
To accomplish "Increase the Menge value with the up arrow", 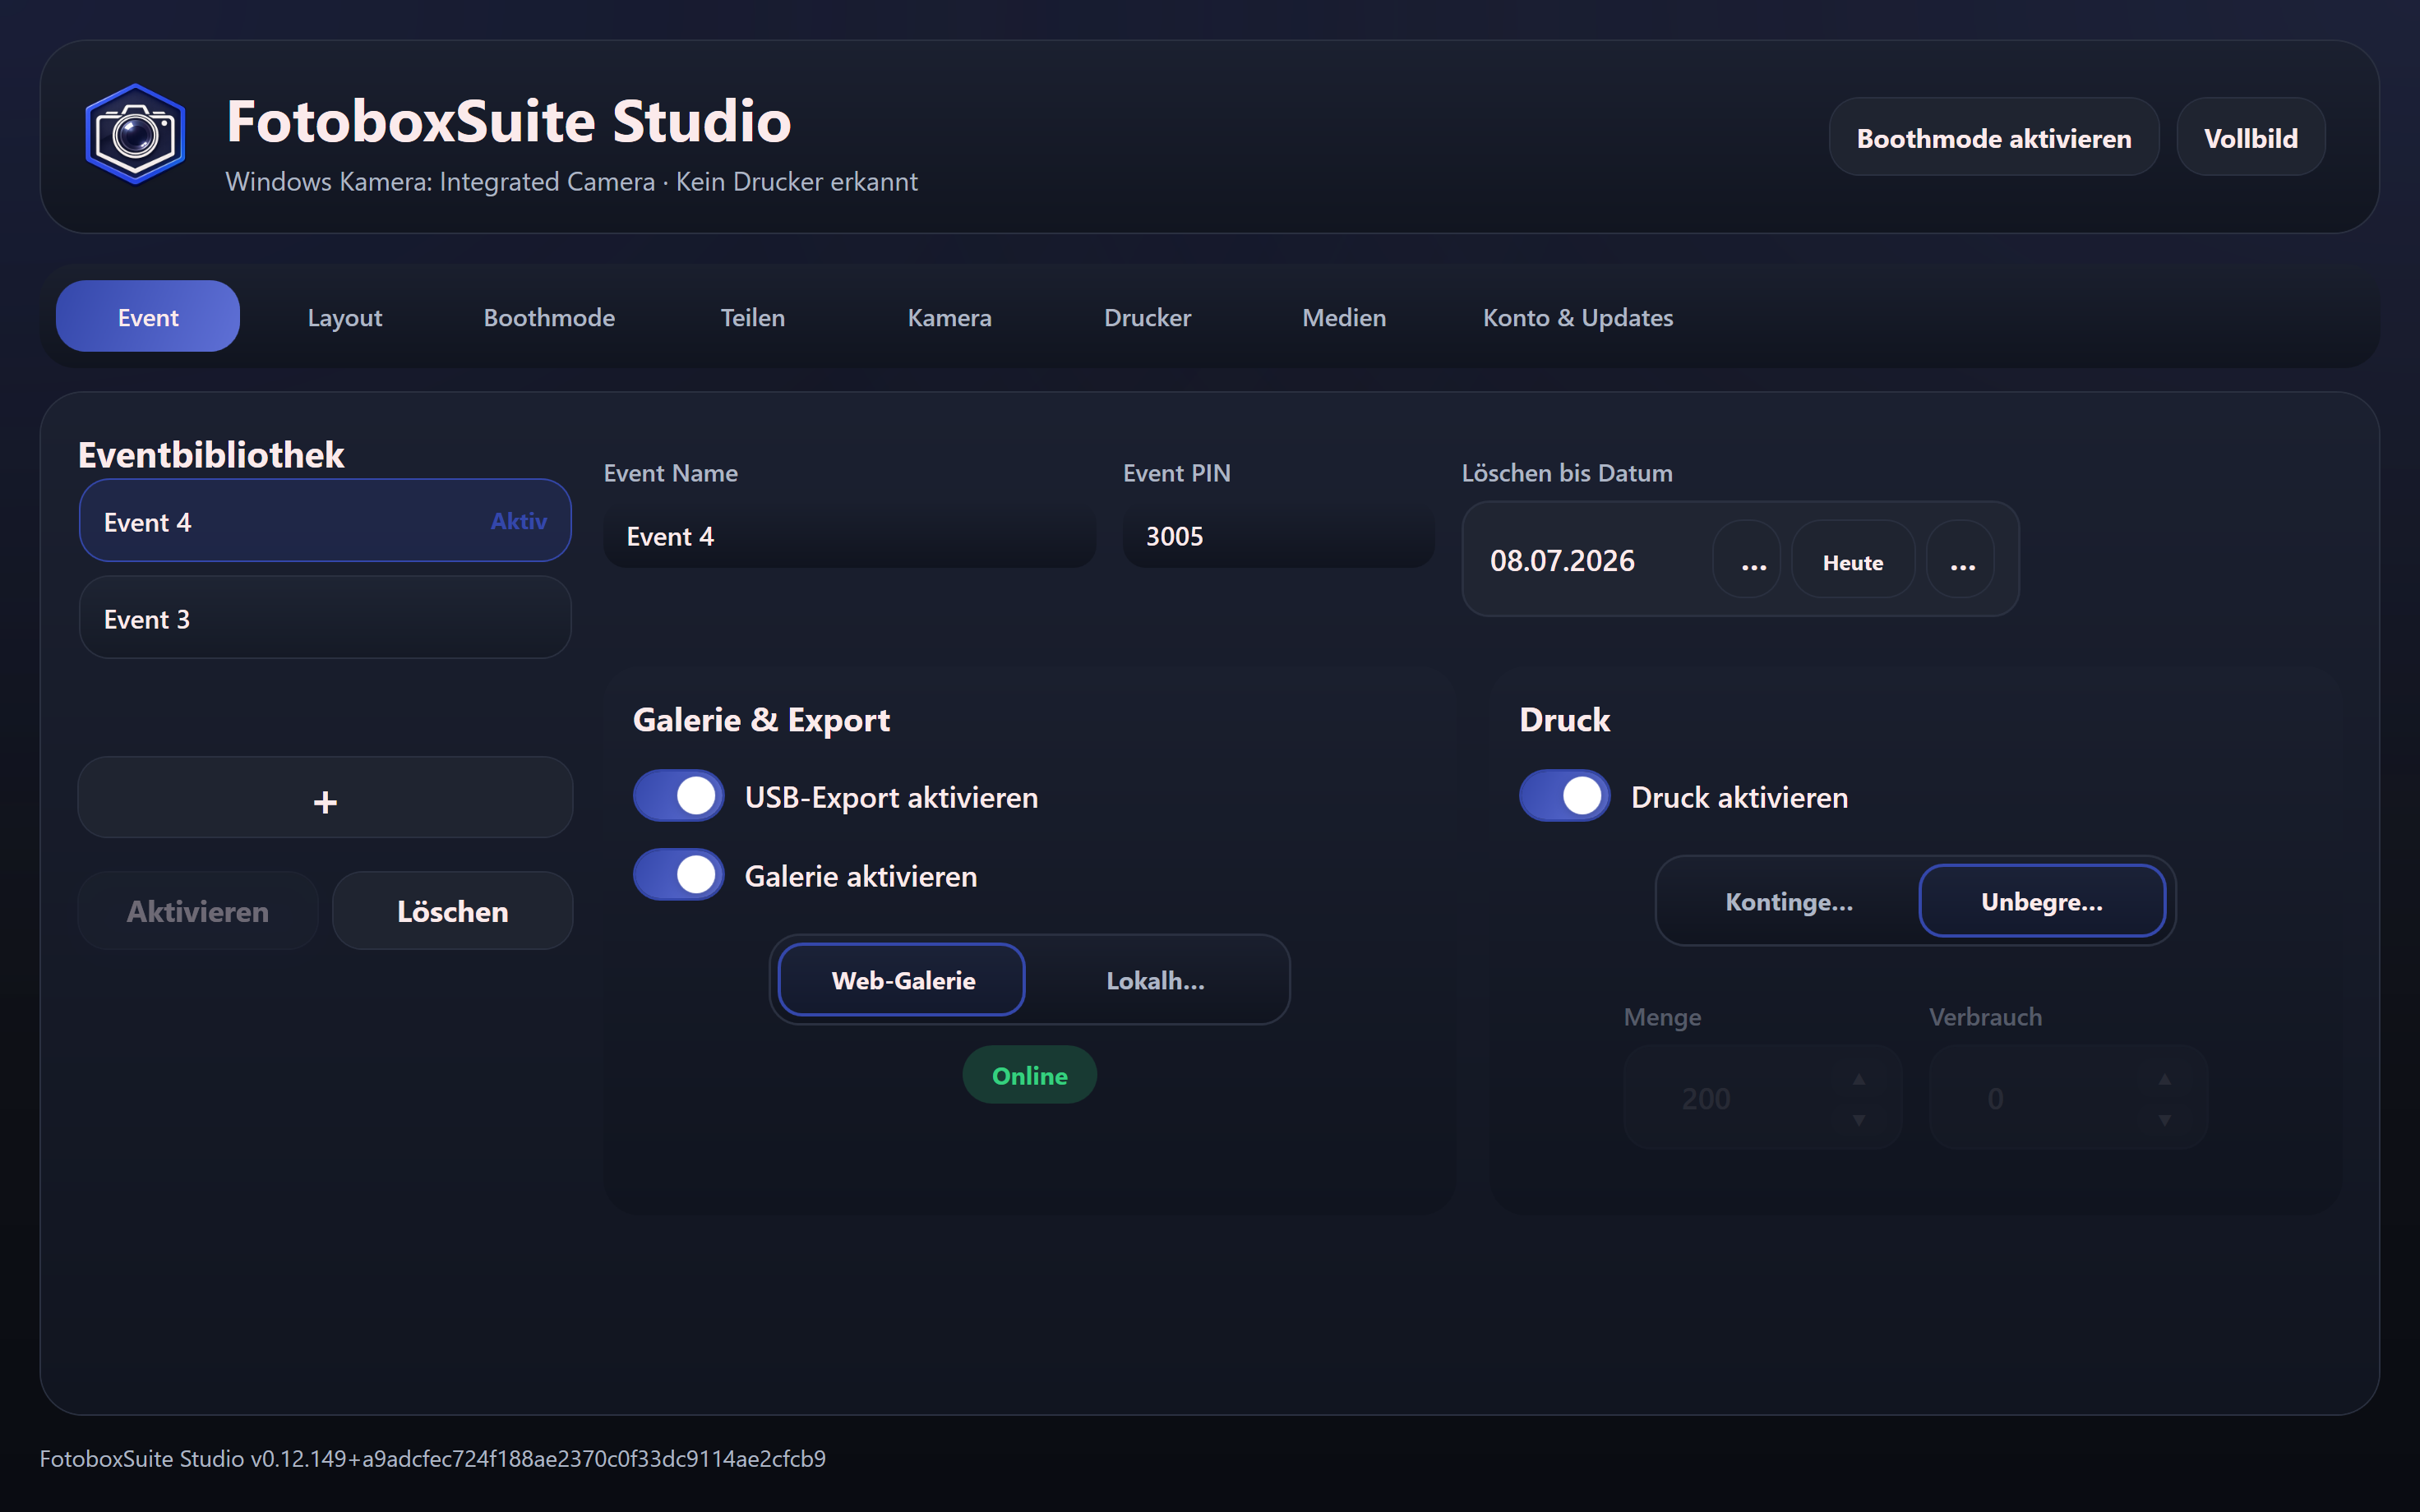I will click(x=1859, y=1080).
